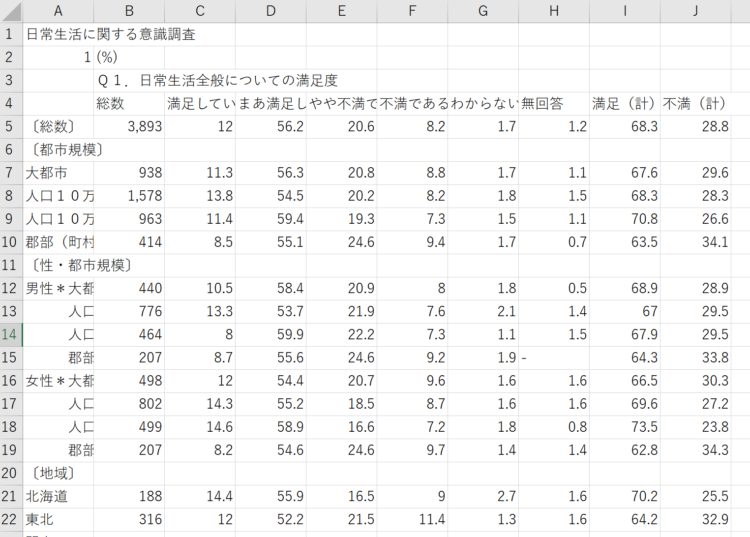The height and width of the screenshot is (537, 750).
Task: Click the value 963 in column B
Action: click(151, 219)
